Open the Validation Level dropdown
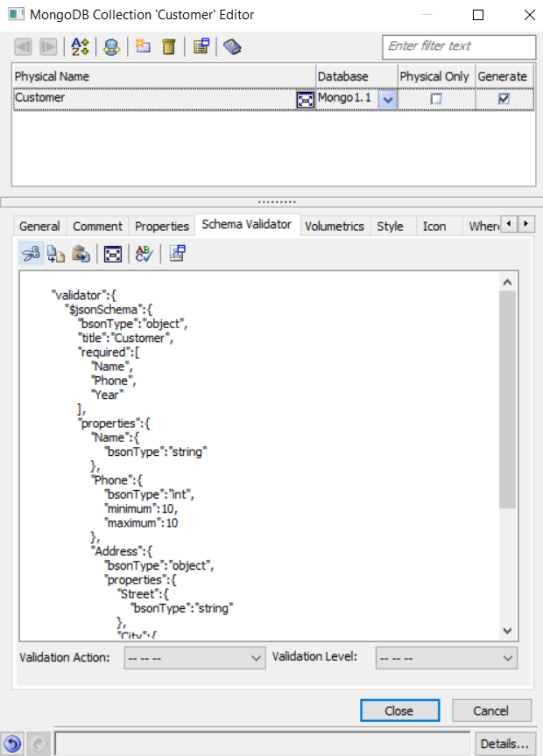The image size is (543, 756). click(447, 658)
